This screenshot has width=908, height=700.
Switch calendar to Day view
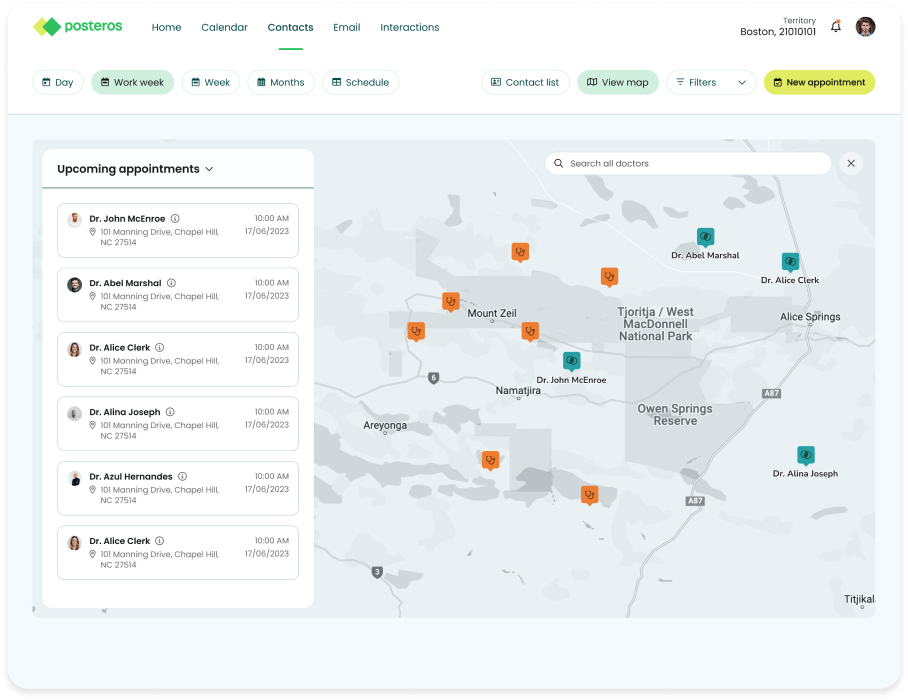(x=57, y=83)
